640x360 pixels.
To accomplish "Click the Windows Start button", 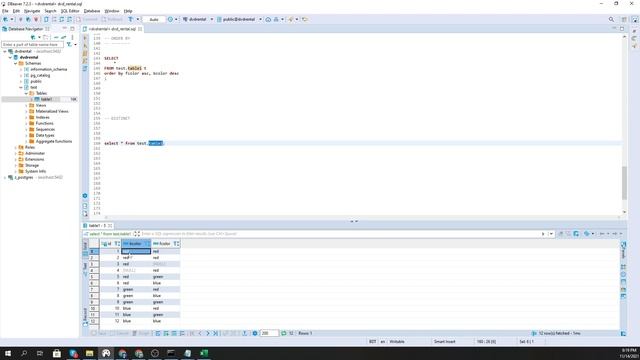I will click(8, 353).
